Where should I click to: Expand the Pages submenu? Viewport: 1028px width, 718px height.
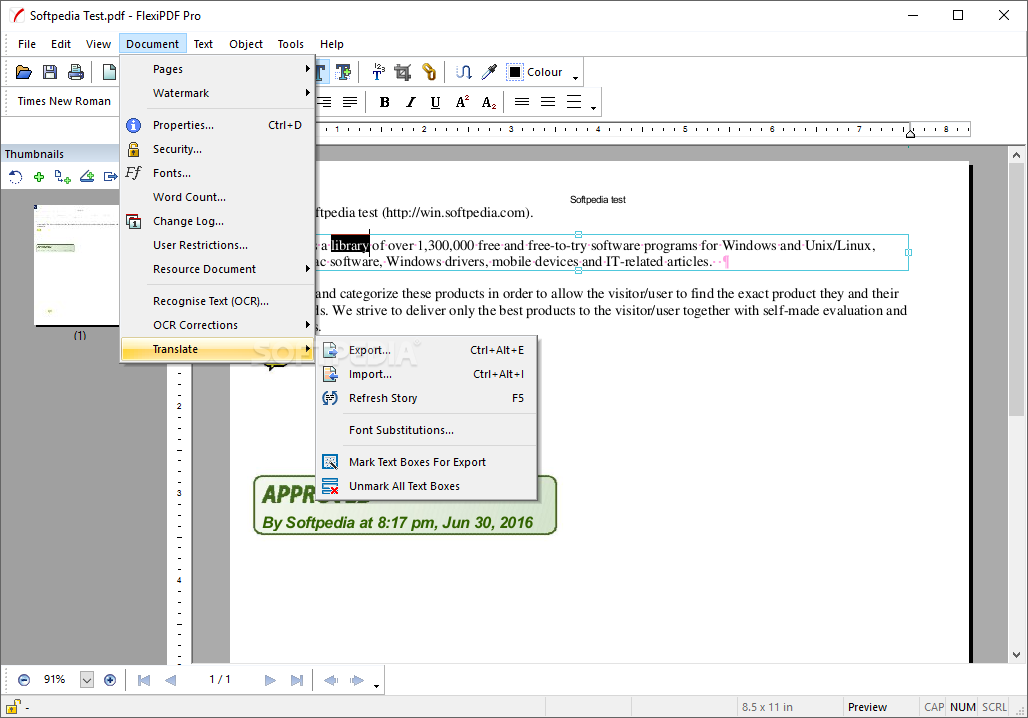tap(218, 69)
